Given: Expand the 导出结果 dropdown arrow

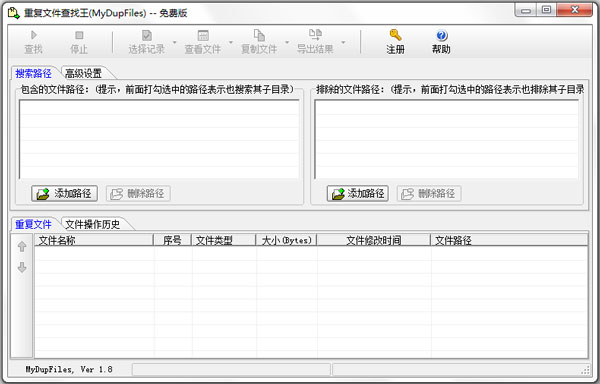Looking at the screenshot, I should (343, 42).
